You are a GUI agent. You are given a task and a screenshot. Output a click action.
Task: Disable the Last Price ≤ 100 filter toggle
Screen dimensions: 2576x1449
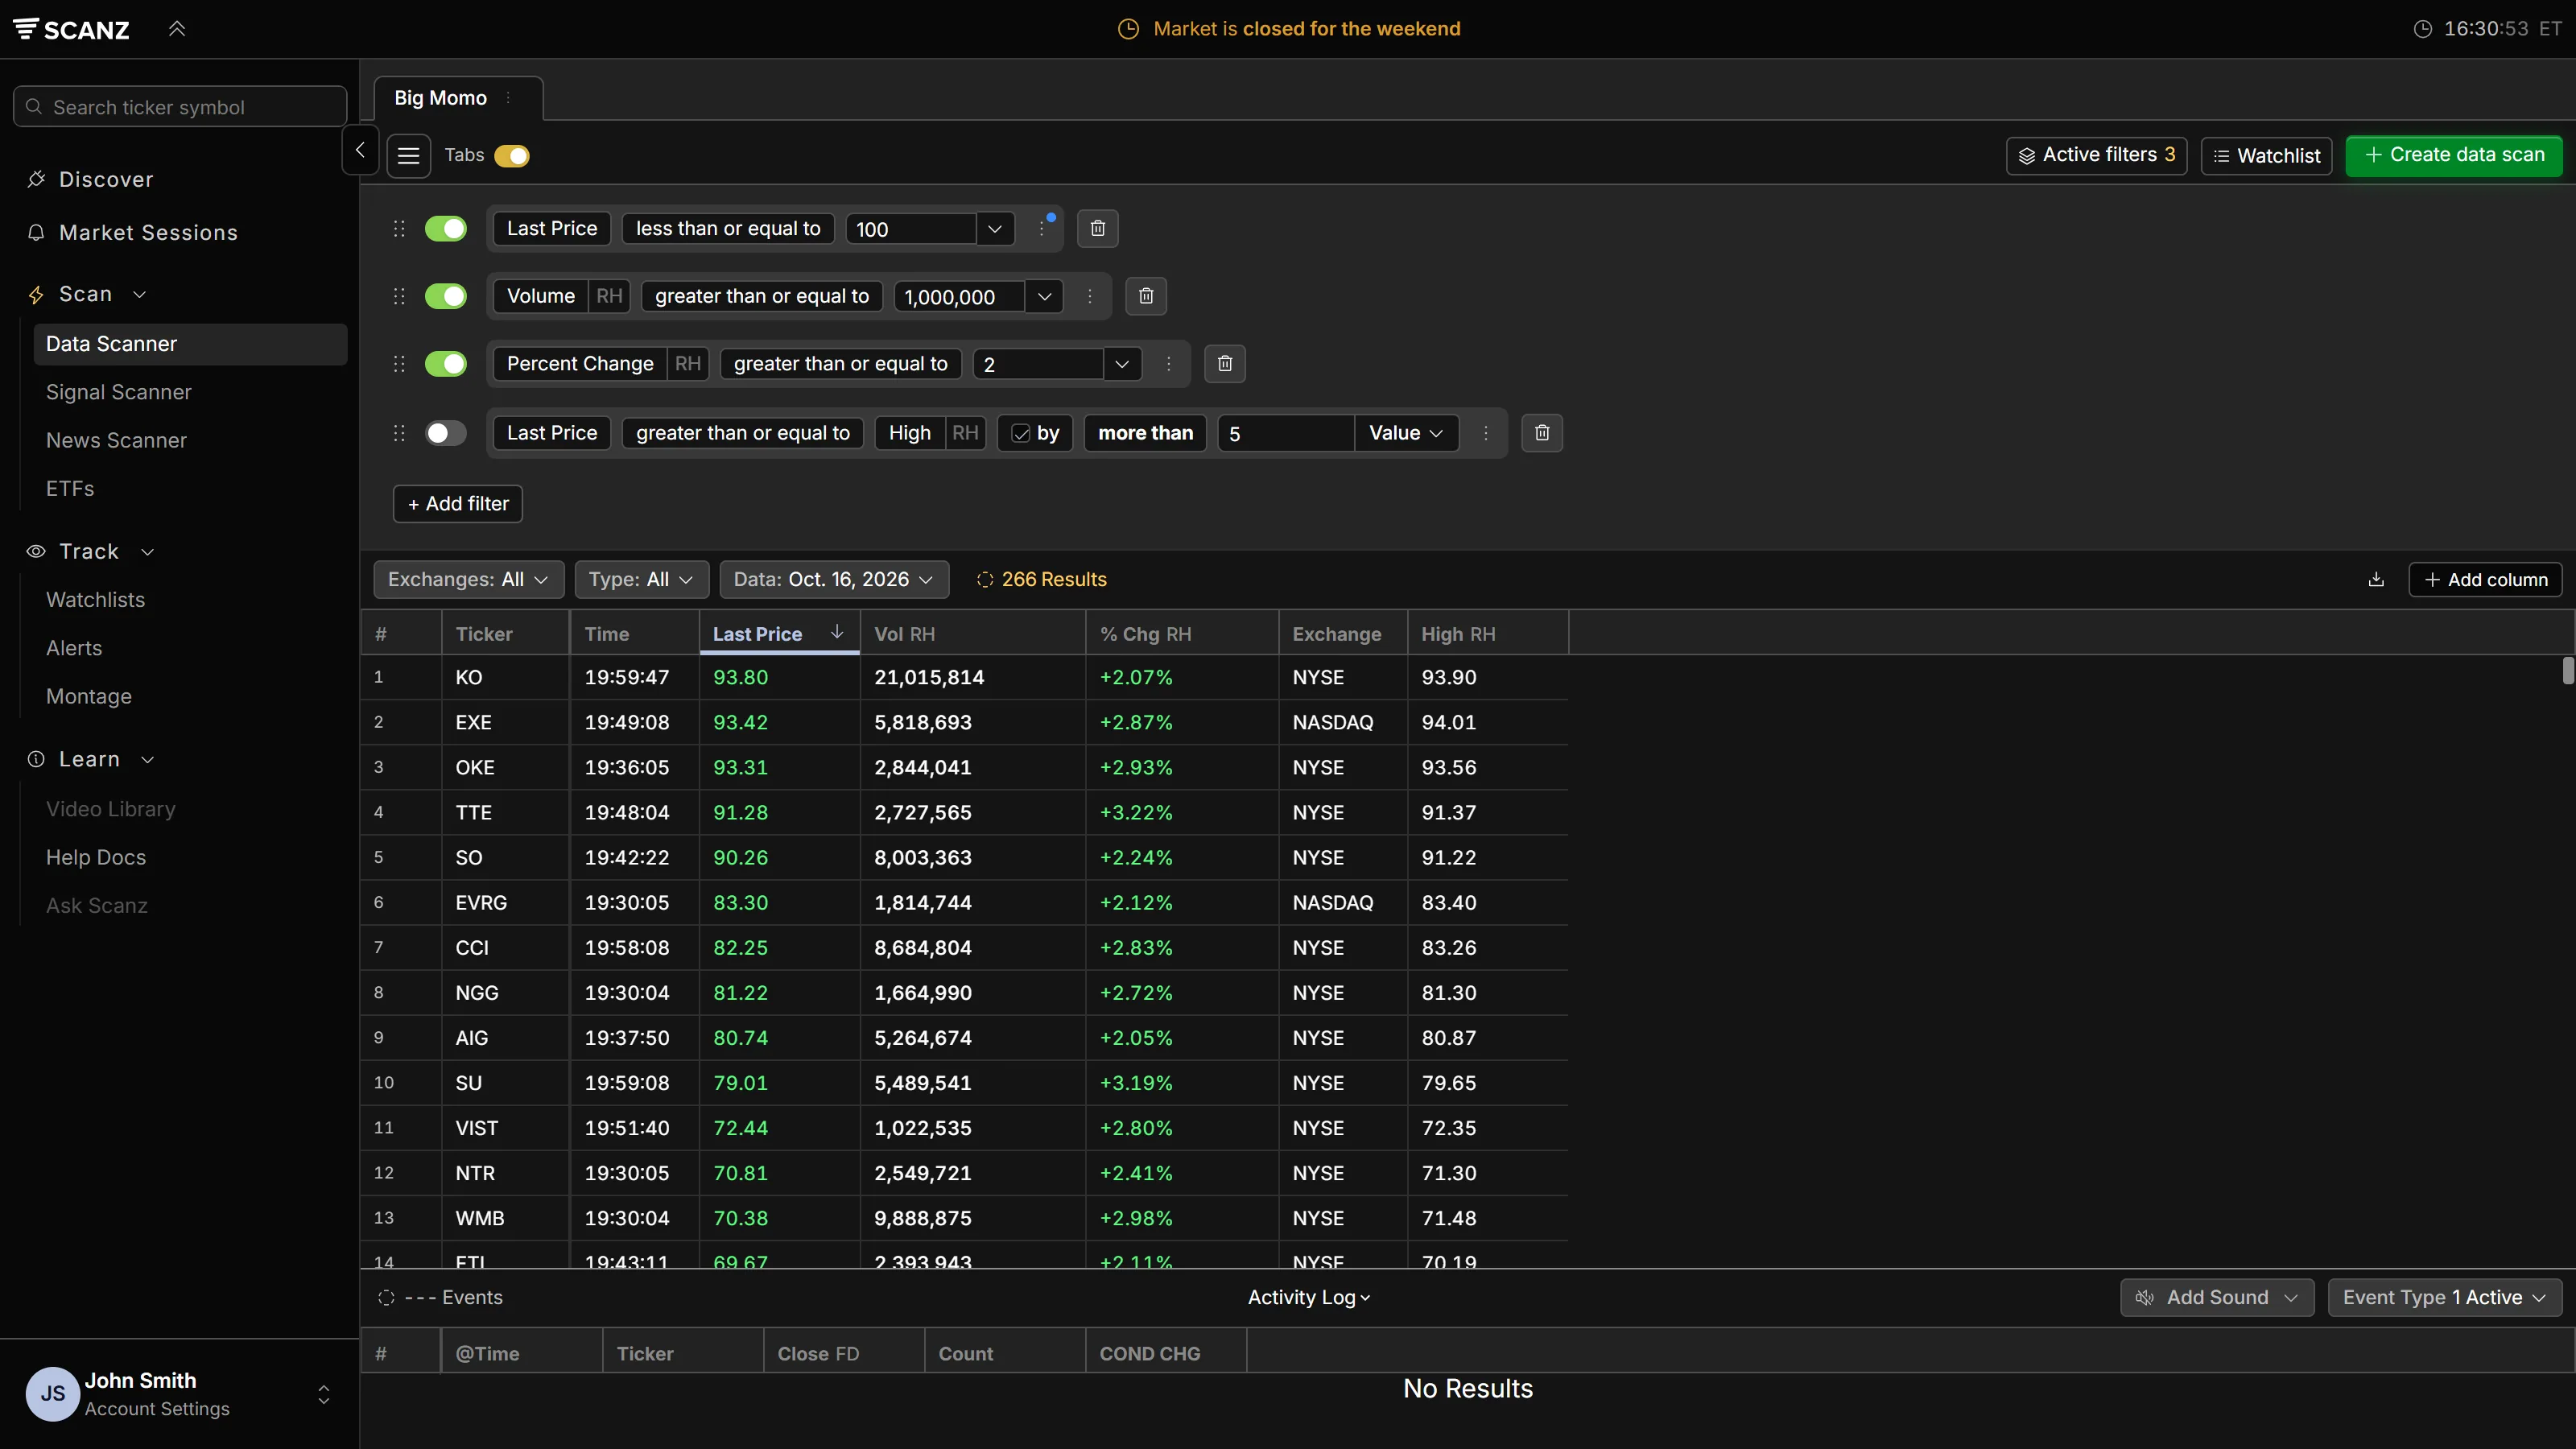coord(446,229)
